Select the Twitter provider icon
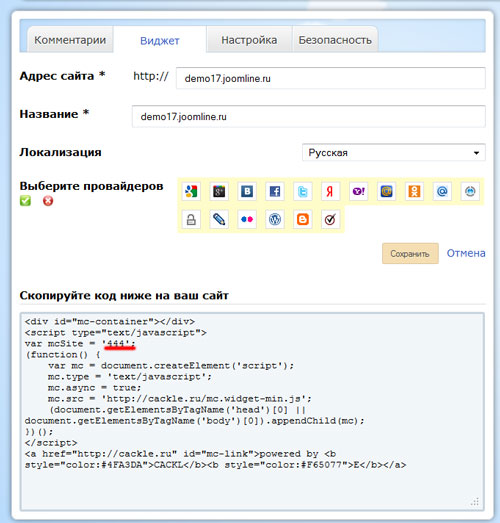Viewport: 500px width, 523px height. coord(303,191)
